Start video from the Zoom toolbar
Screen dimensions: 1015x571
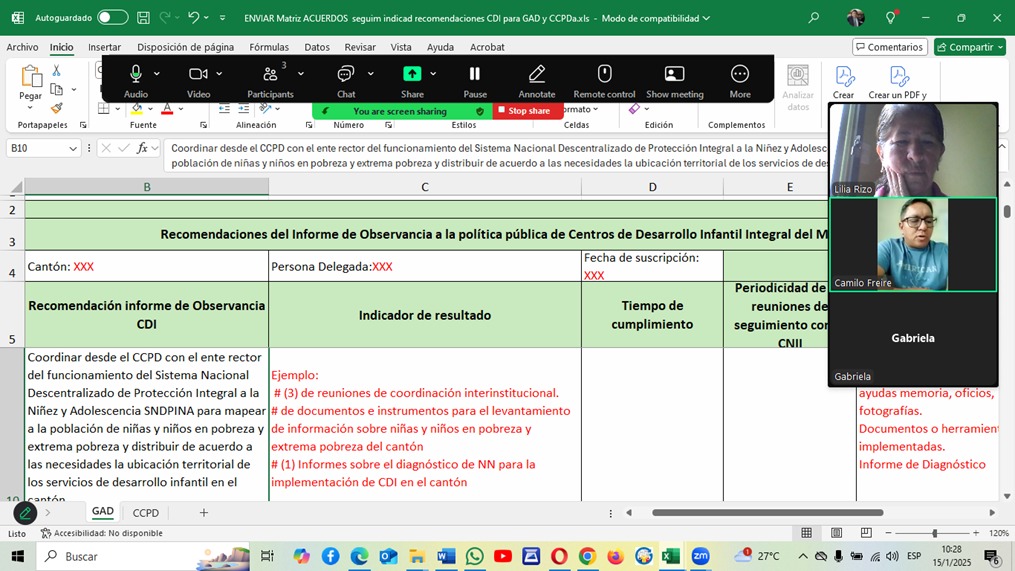click(198, 74)
